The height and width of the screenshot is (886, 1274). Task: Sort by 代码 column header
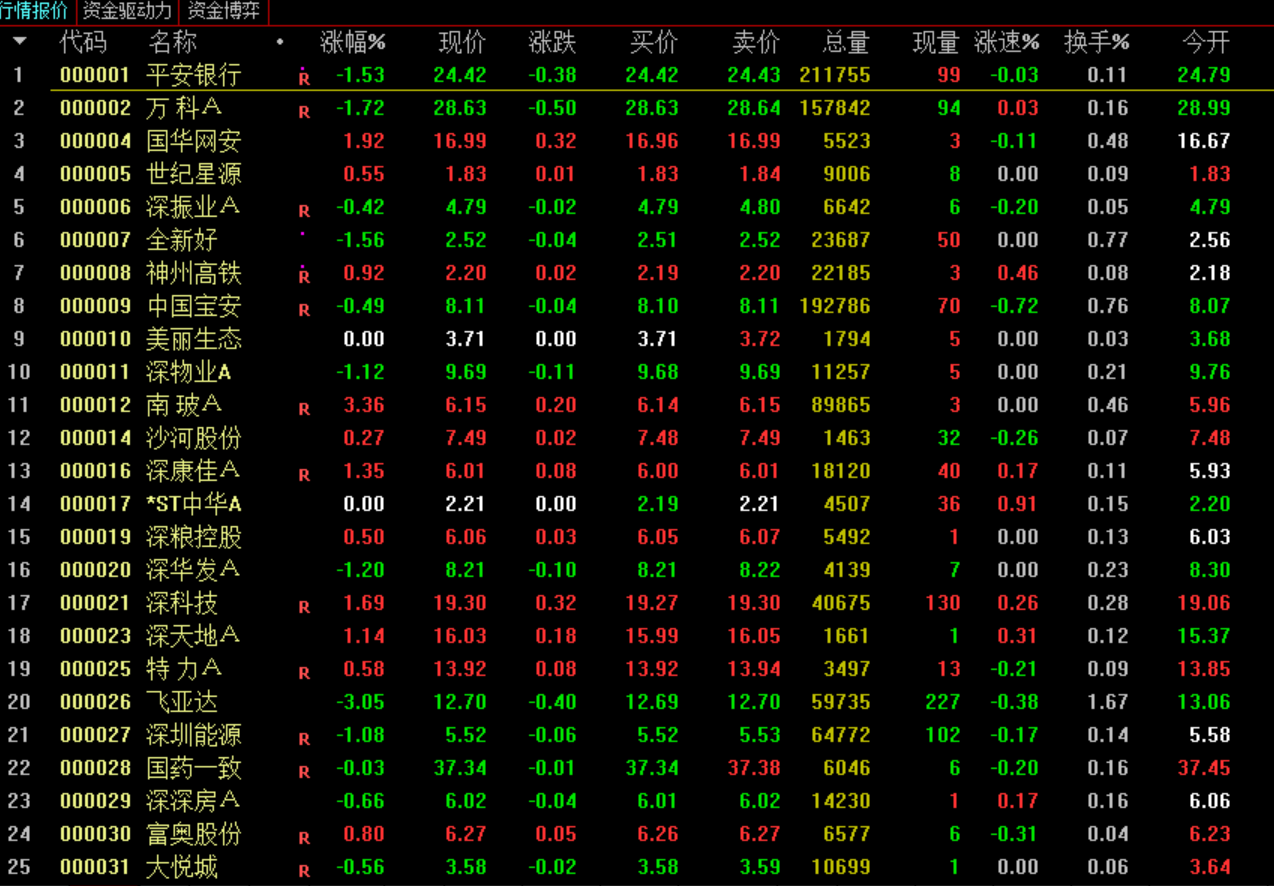click(83, 42)
